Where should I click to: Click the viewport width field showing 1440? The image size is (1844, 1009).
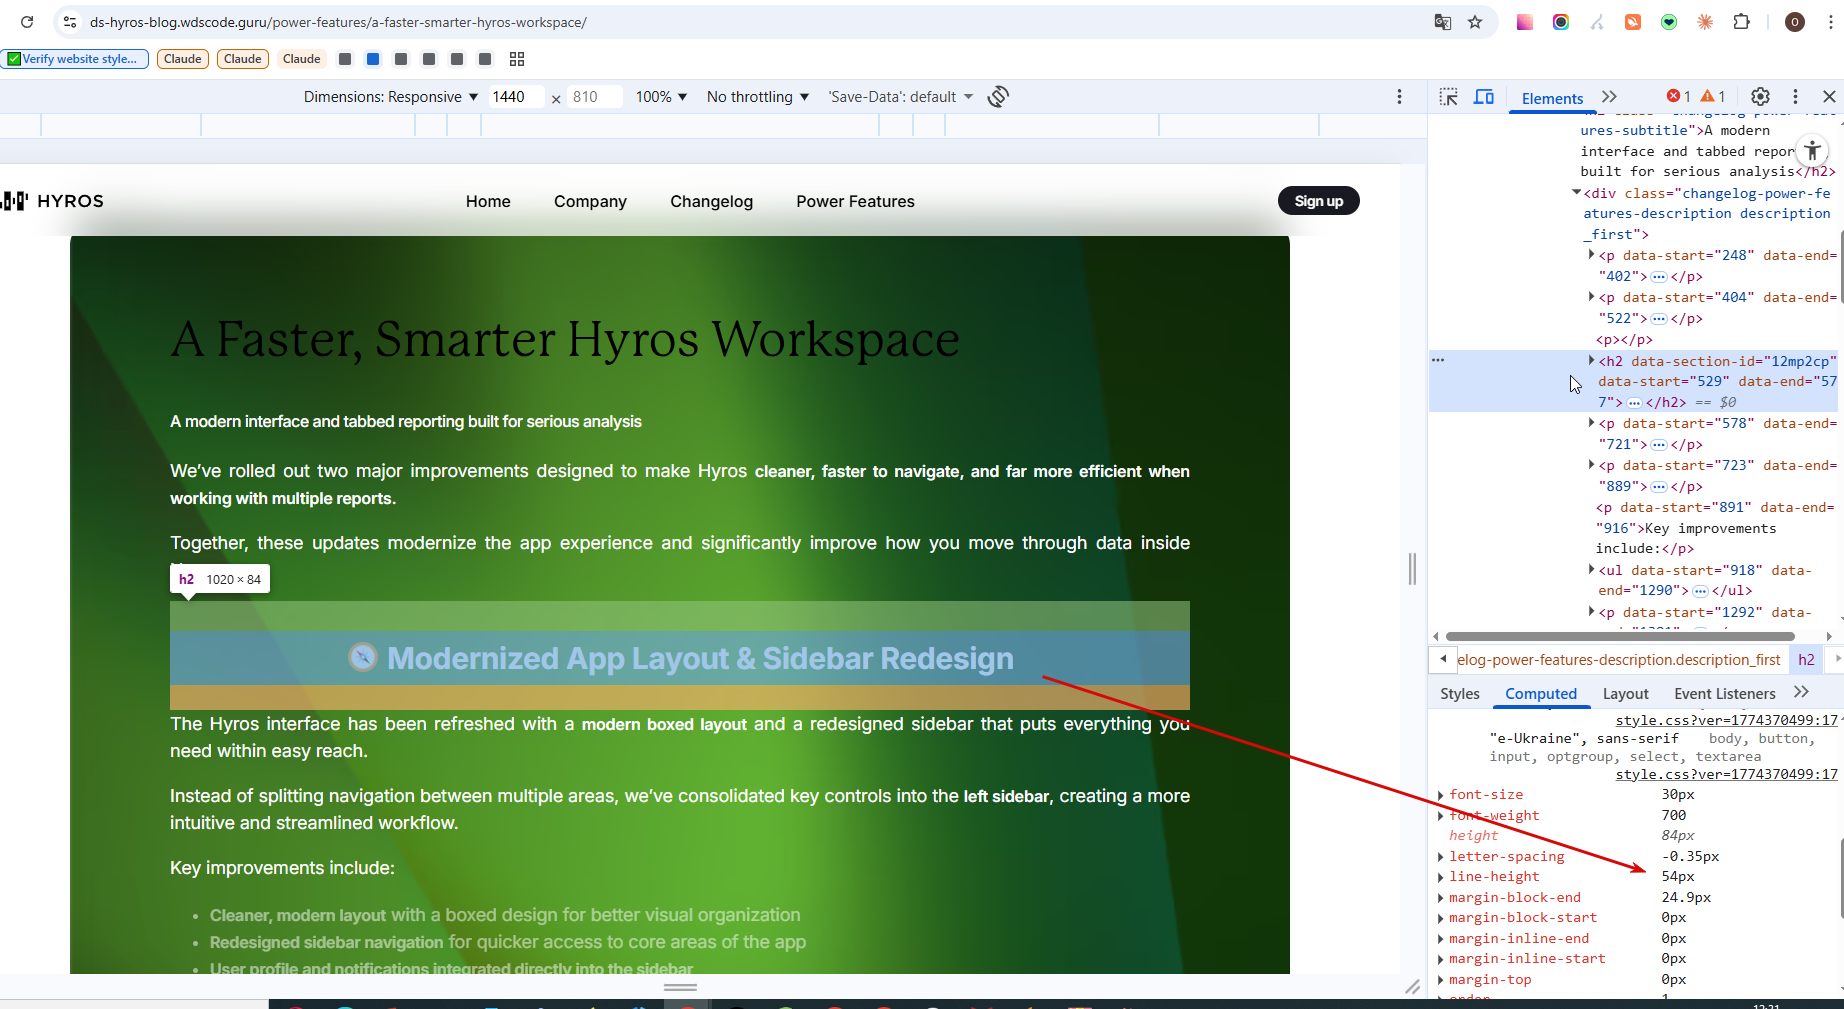tap(515, 97)
